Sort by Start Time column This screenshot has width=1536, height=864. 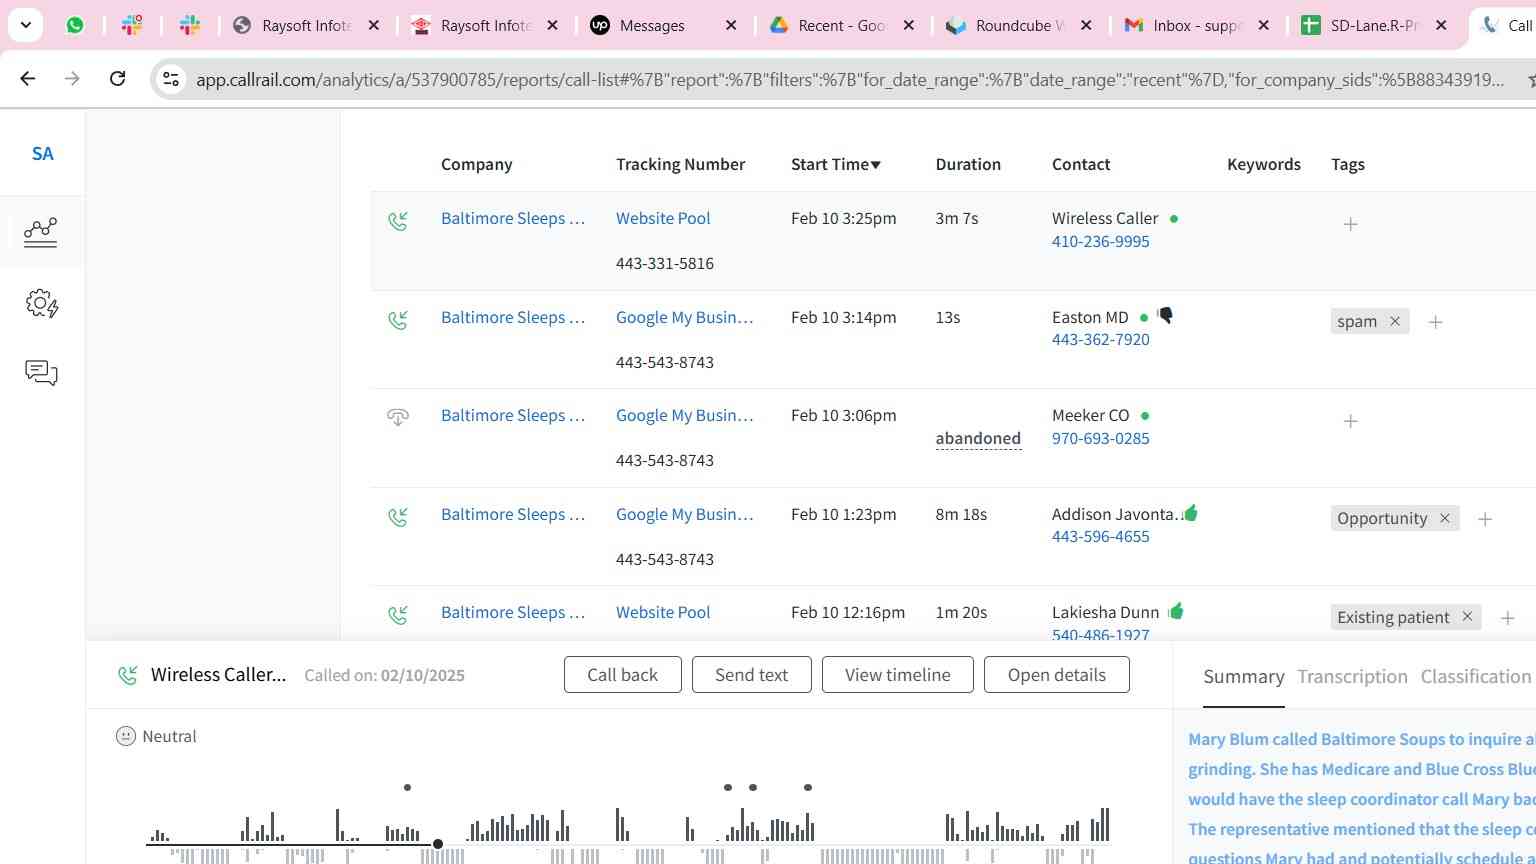tap(836, 164)
